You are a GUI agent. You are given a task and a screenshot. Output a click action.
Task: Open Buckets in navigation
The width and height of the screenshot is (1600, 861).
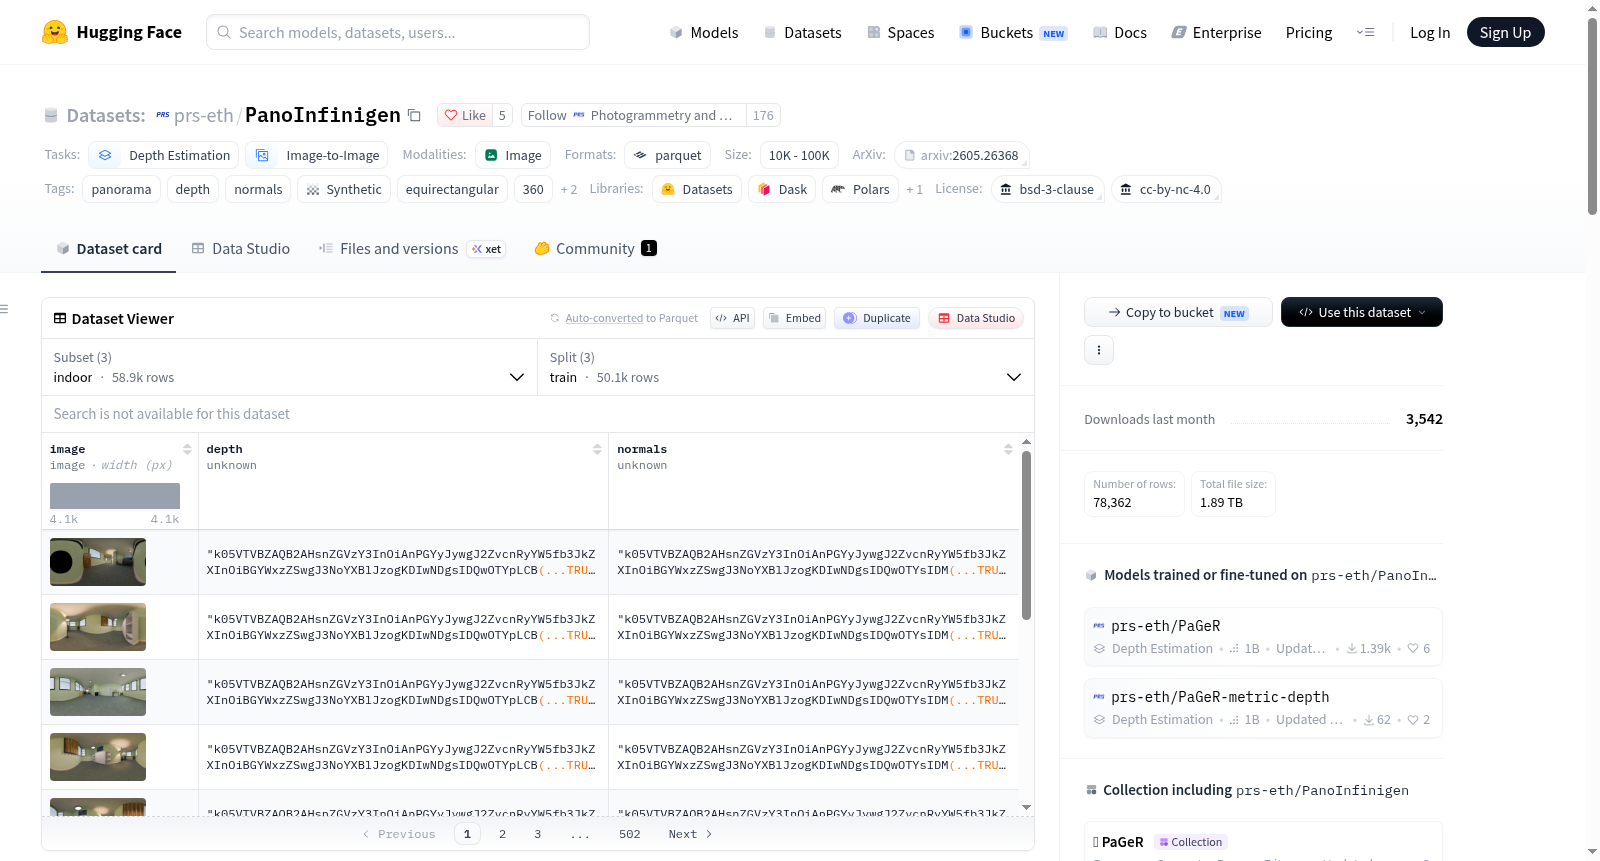(1013, 32)
